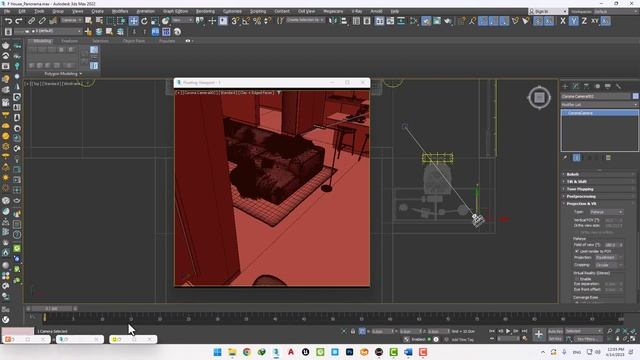Click the ViewCube in the top viewport
Screen dimensions: 640x360
pyautogui.click(x=539, y=97)
